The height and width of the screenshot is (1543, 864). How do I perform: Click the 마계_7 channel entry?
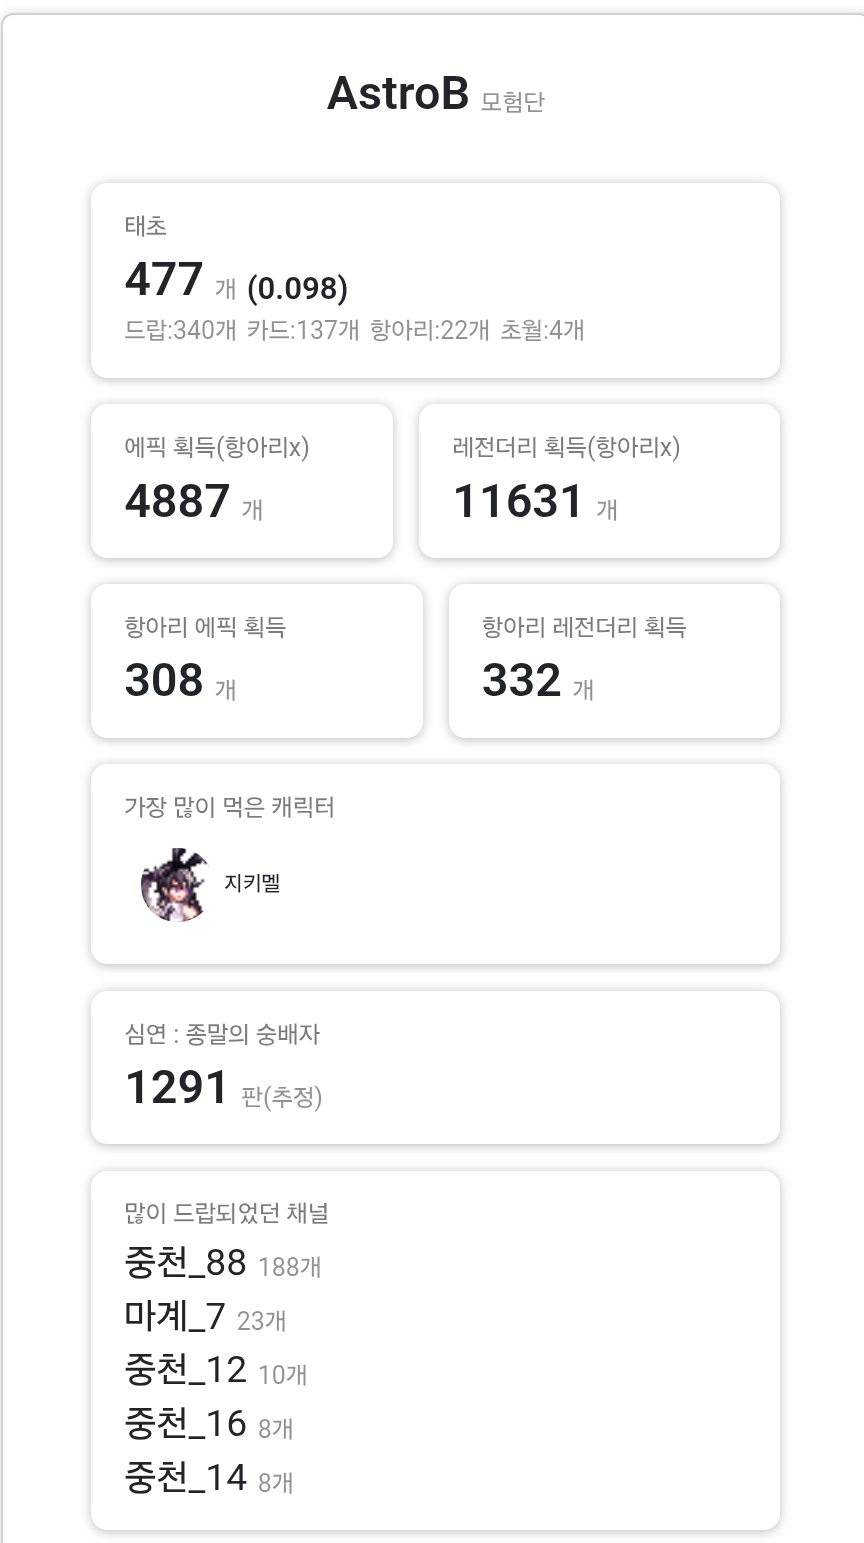tap(175, 1317)
